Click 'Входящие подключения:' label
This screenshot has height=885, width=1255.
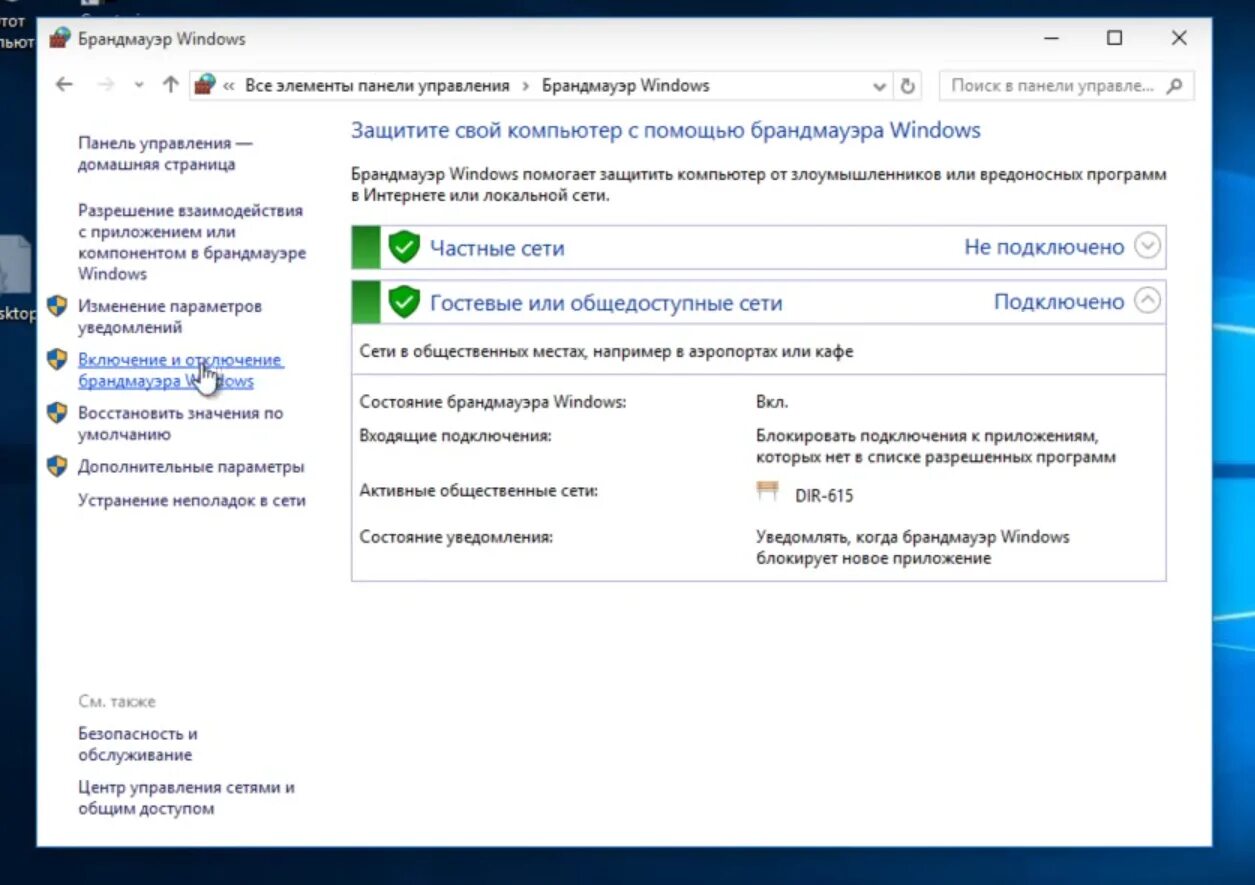pyautogui.click(x=455, y=436)
